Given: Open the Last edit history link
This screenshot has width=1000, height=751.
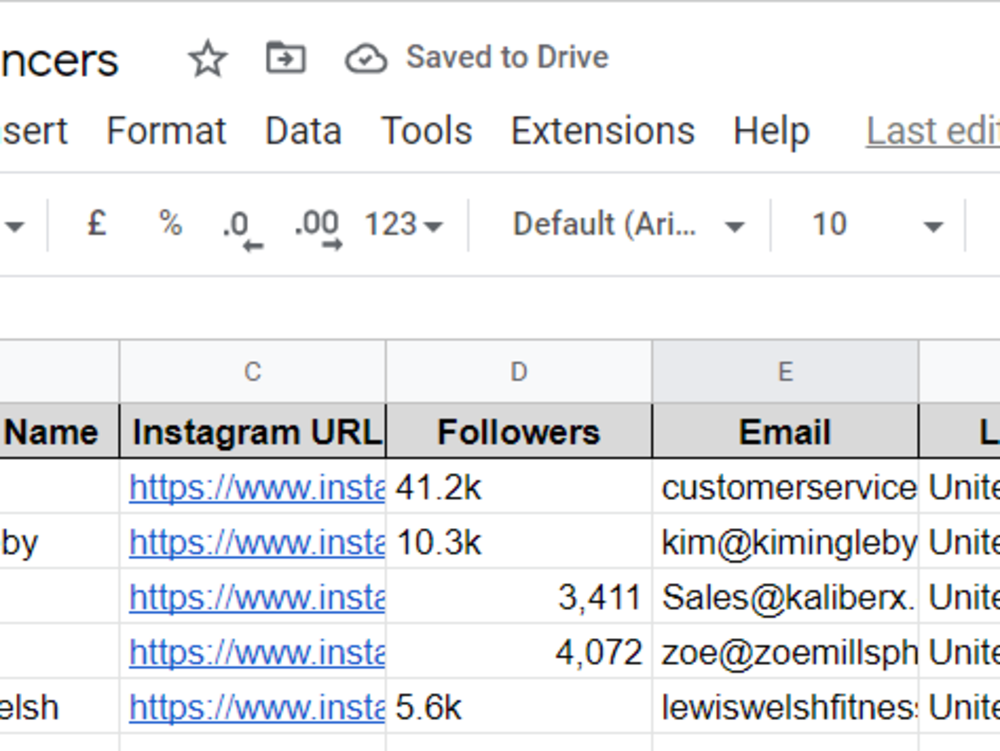Looking at the screenshot, I should pos(932,131).
